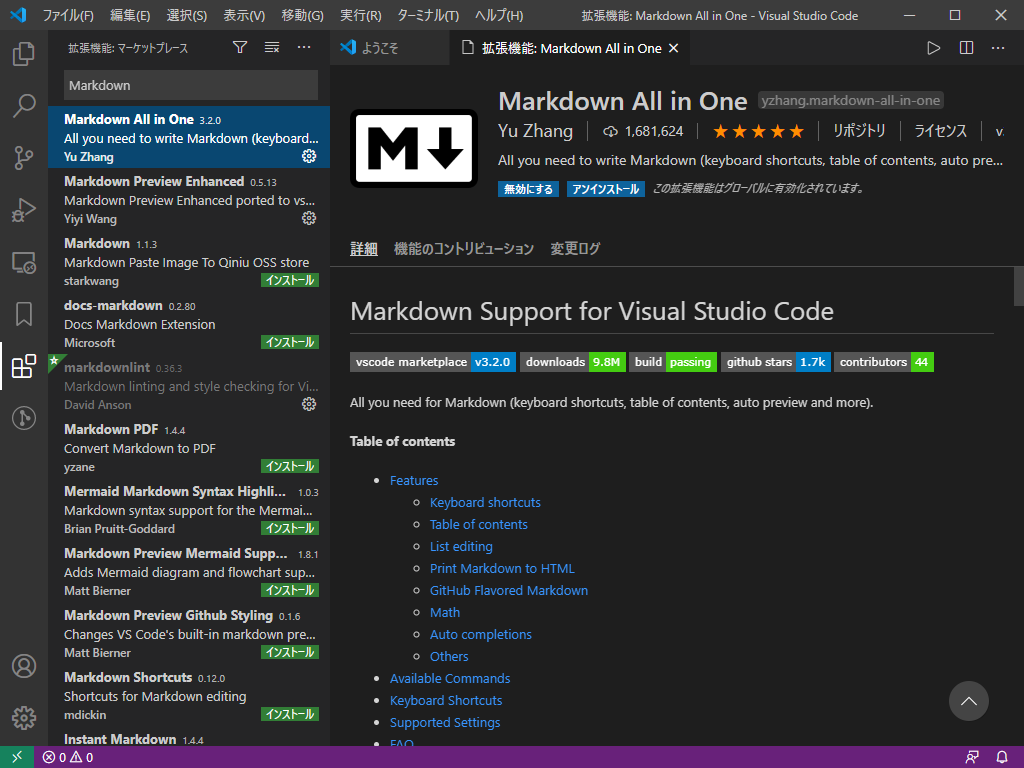
Task: Open the 編集(E) menu
Action: pos(130,16)
